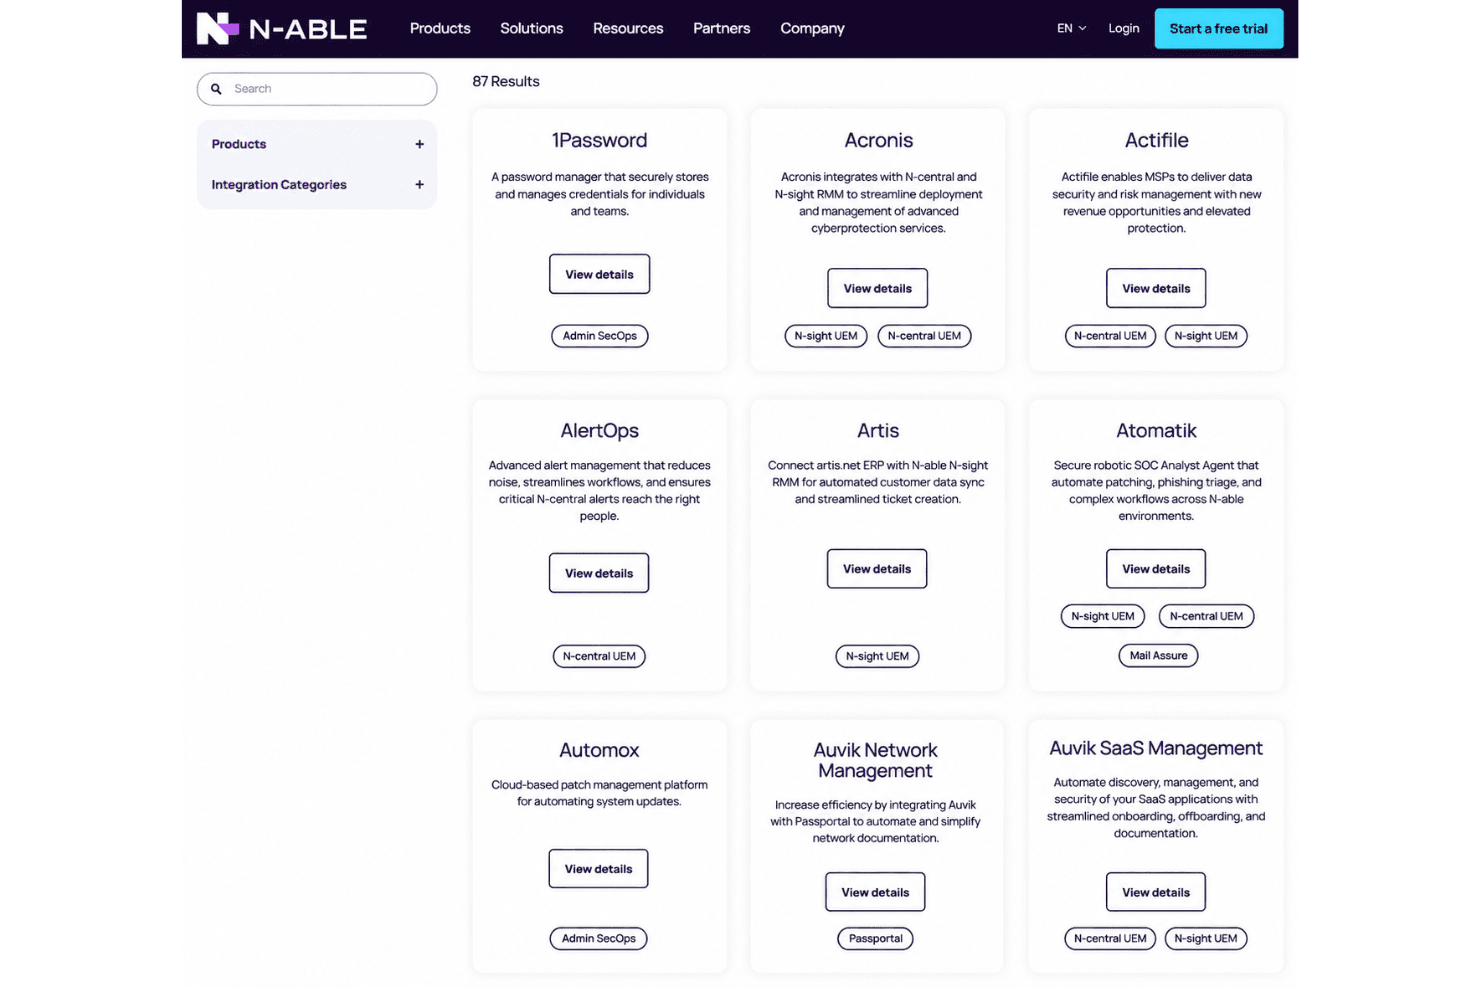Click N-central UEM tag on Actifile card
1480x987 pixels.
pyautogui.click(x=1110, y=336)
